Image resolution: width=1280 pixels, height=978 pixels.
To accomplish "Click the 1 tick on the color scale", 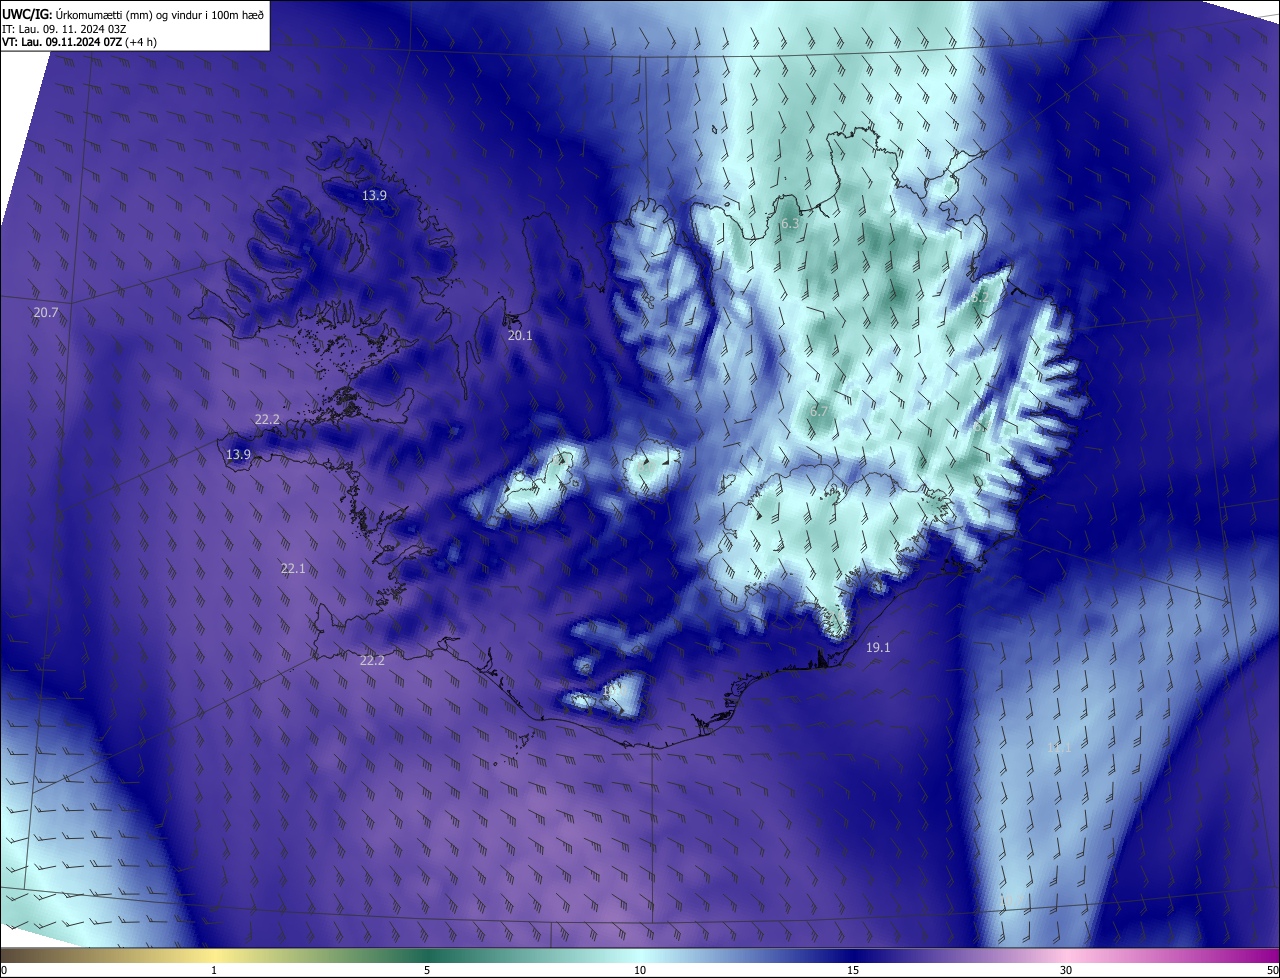I will tap(214, 970).
